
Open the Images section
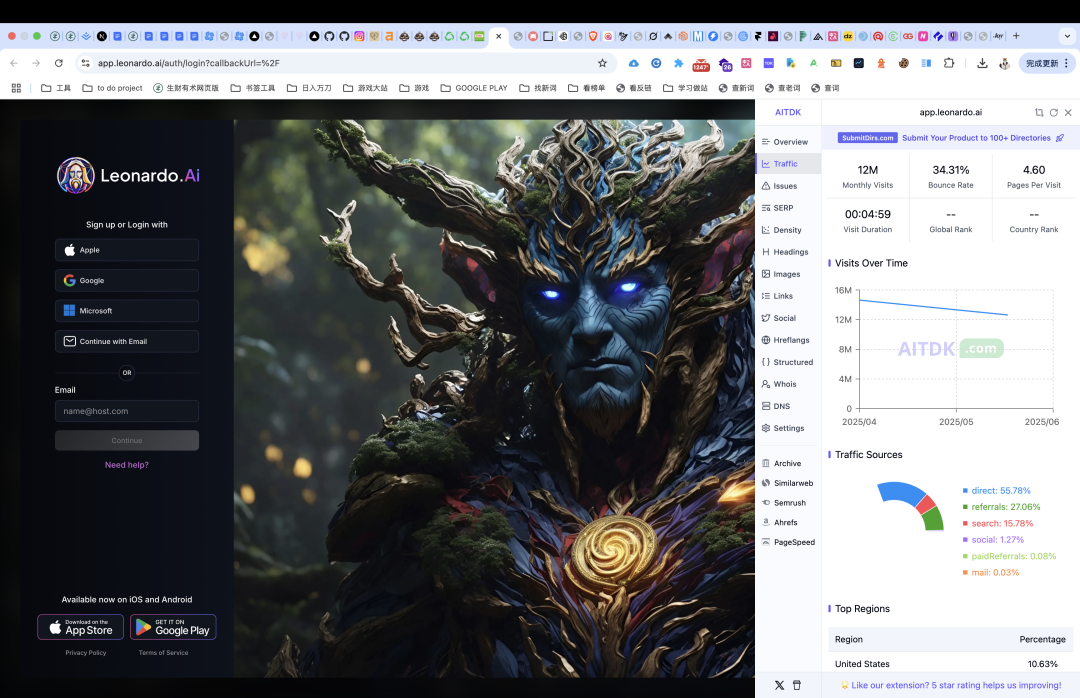pyautogui.click(x=789, y=274)
